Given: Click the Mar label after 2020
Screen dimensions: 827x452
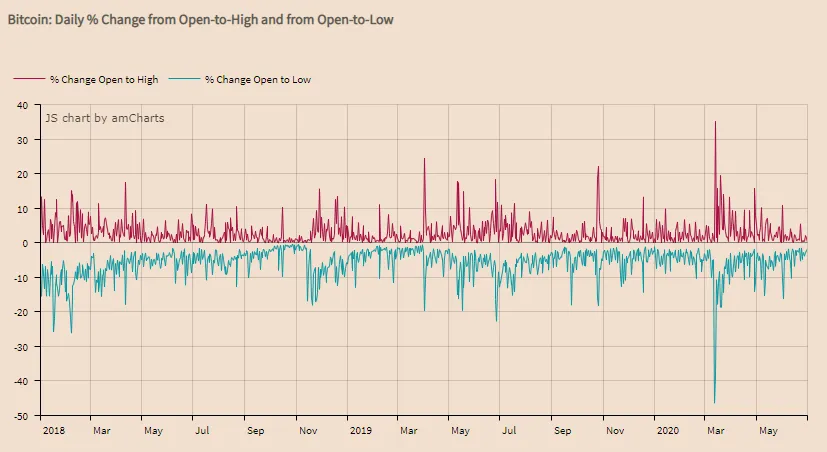Looking at the screenshot, I should (716, 430).
